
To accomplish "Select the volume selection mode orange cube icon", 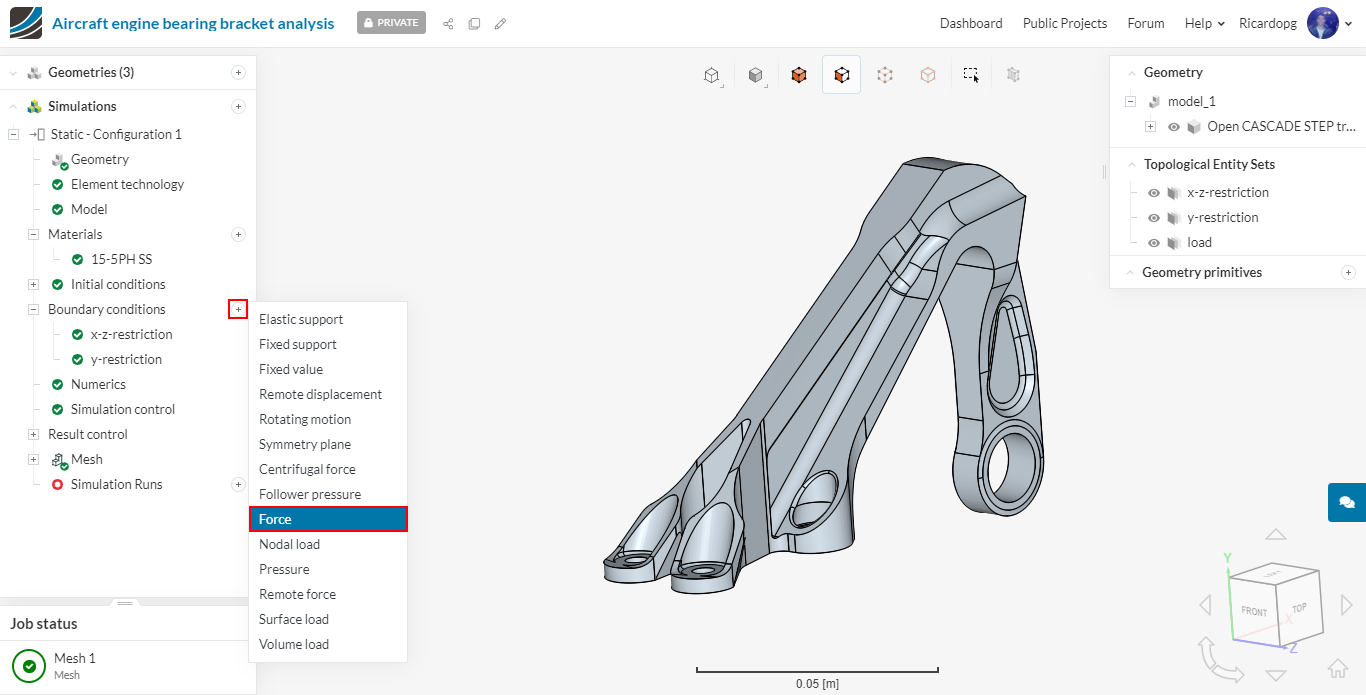I will [x=798, y=75].
